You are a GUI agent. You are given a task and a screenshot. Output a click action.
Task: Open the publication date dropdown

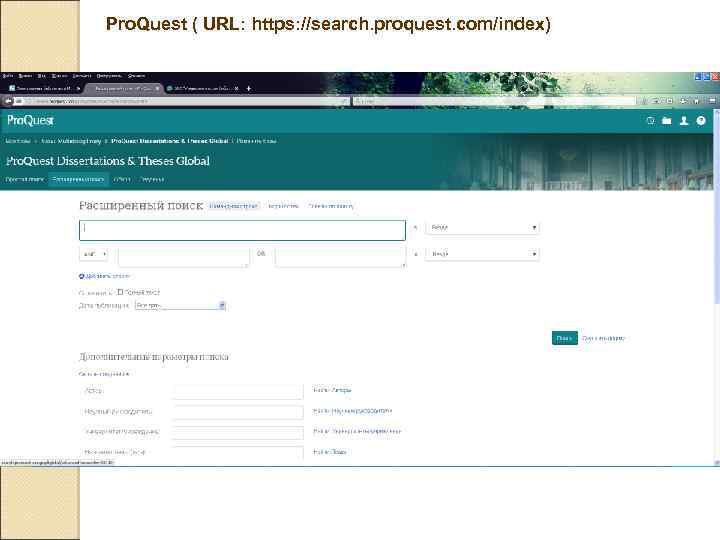[x=180, y=305]
